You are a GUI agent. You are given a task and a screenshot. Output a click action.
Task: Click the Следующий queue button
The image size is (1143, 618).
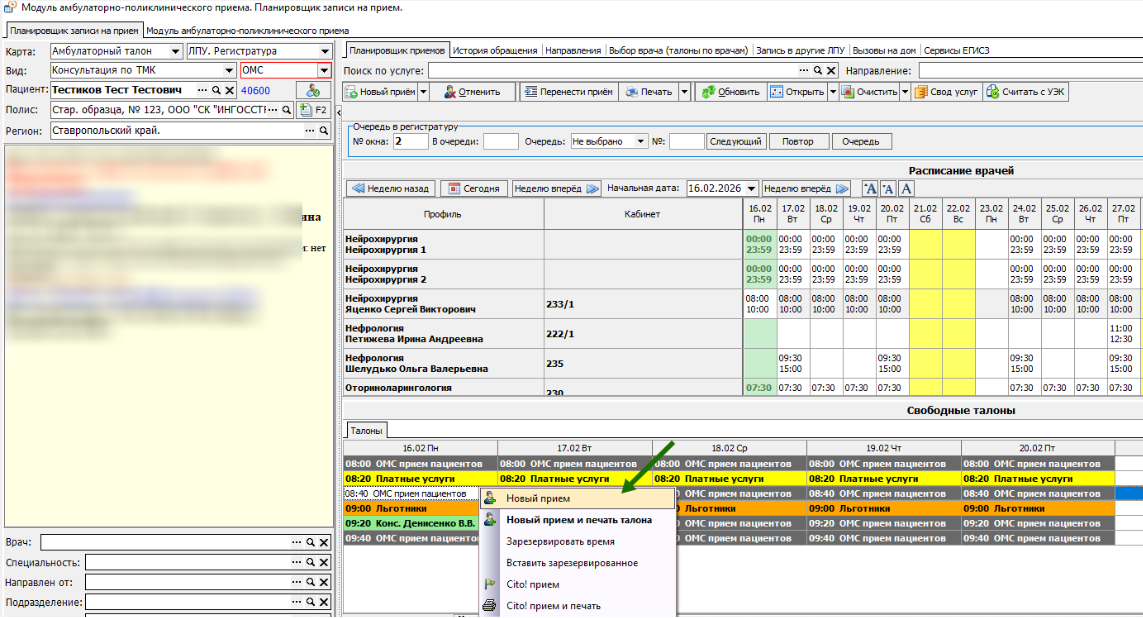(x=735, y=142)
